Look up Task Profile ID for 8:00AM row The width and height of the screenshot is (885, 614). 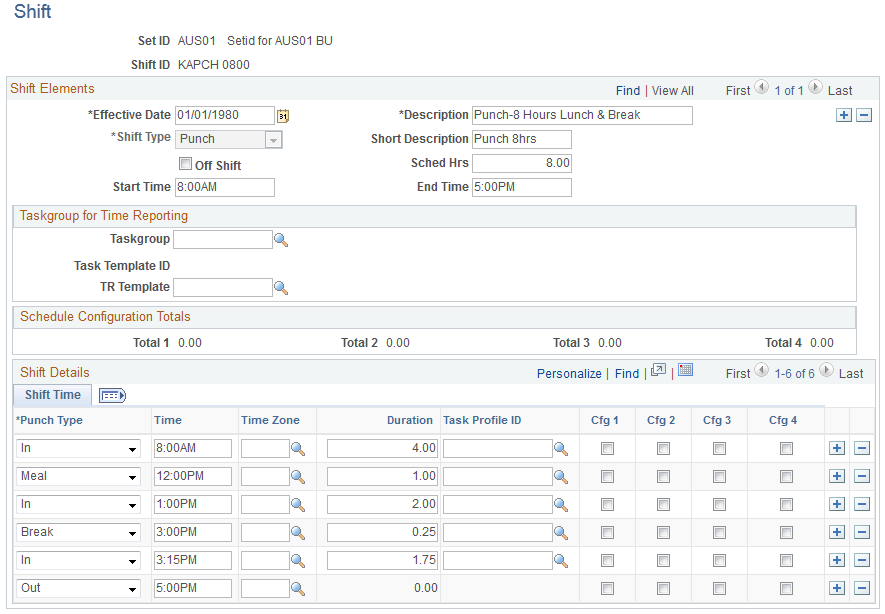pos(561,449)
